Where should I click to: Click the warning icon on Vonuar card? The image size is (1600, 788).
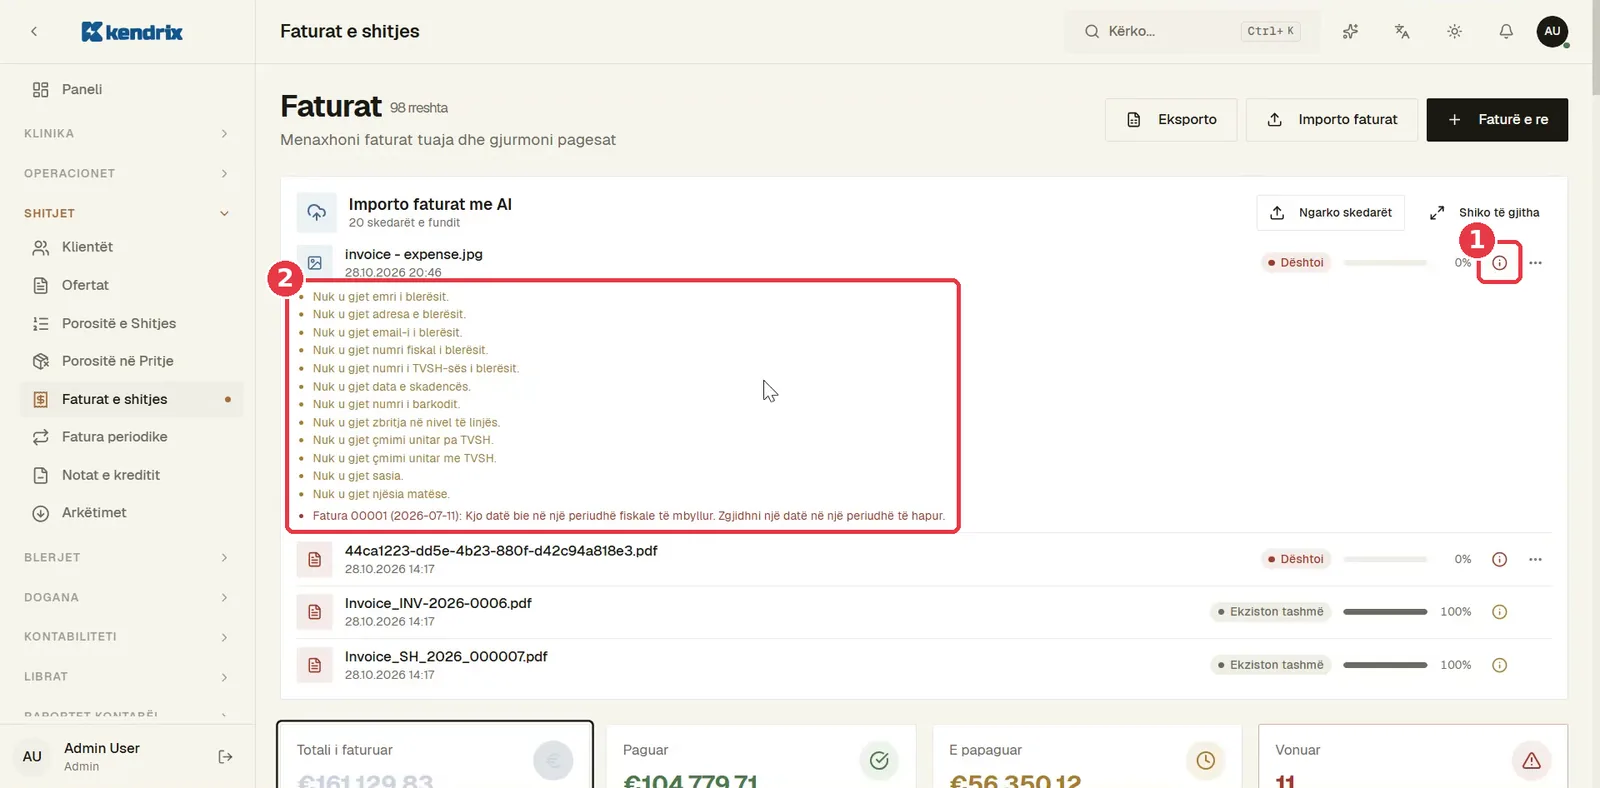(1531, 761)
